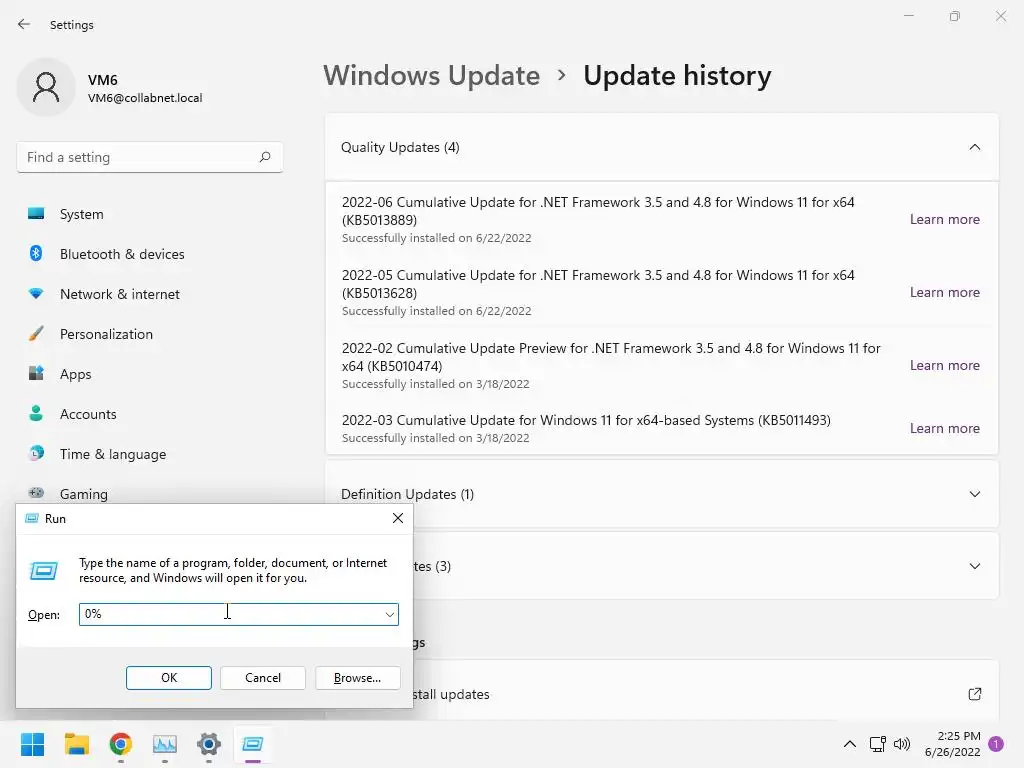Screen dimensions: 1024x768
Task: Click Cancel in the Run dialog
Action: click(263, 678)
